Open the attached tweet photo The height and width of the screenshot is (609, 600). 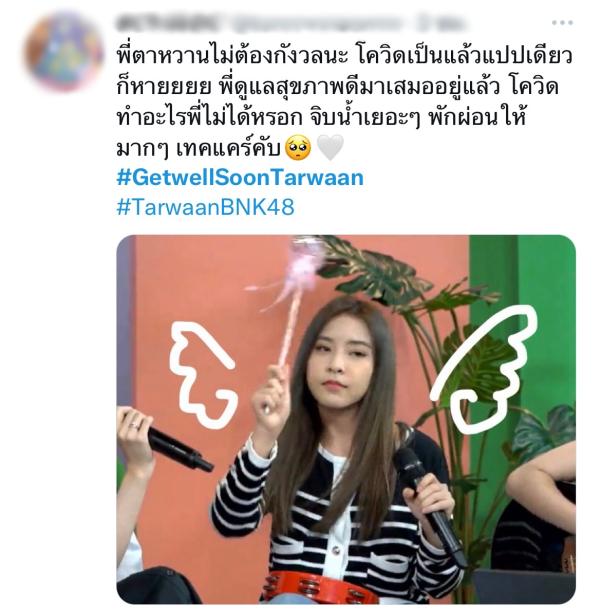click(346, 419)
